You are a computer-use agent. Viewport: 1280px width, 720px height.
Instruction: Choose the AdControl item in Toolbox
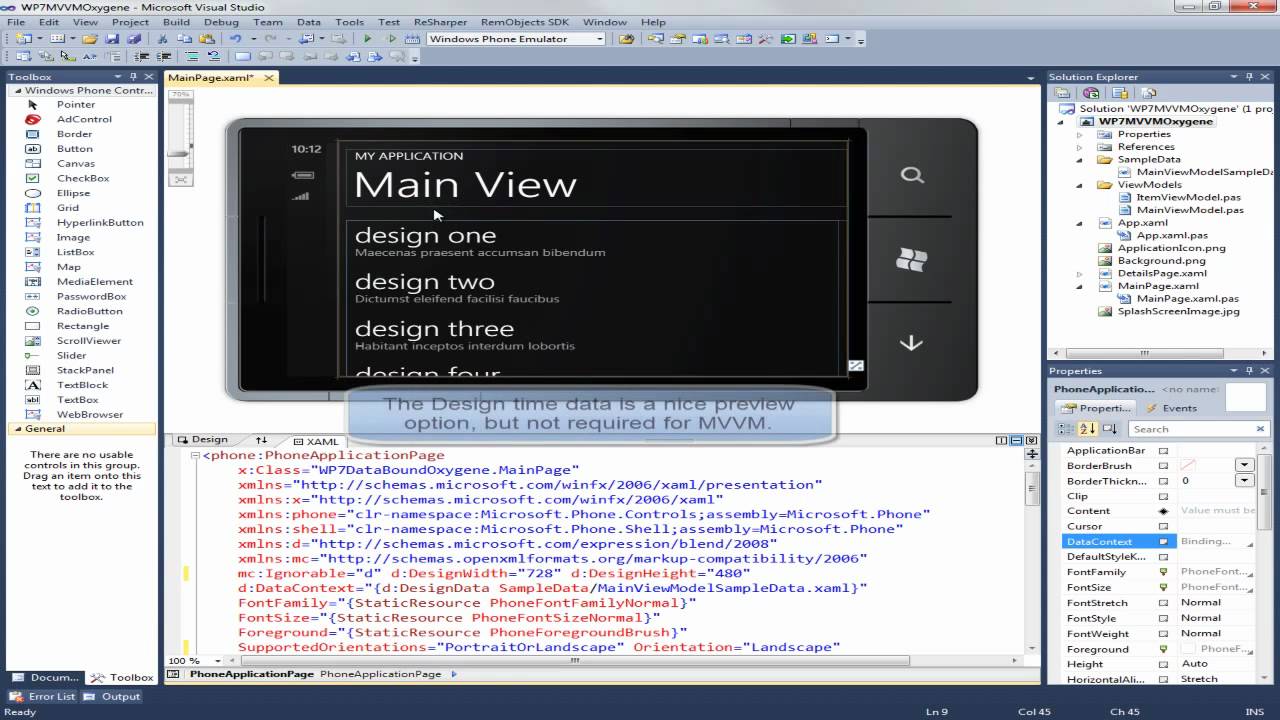pos(84,119)
